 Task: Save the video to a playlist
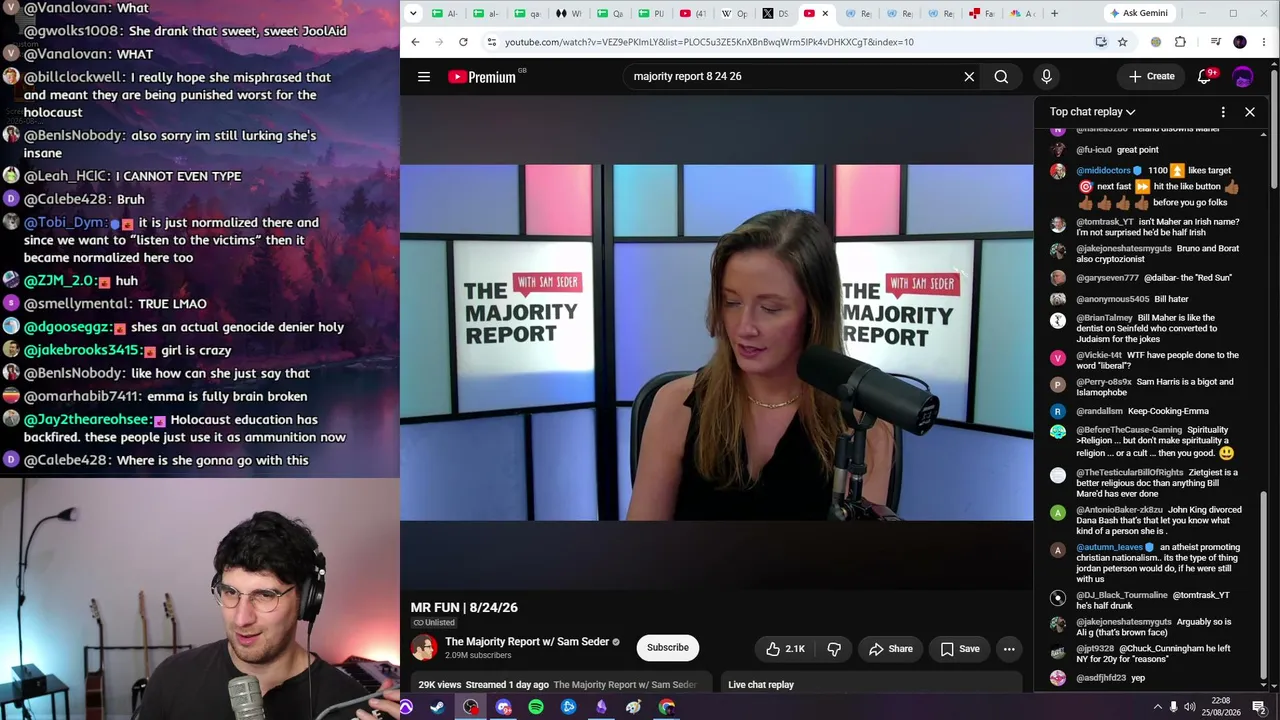tap(959, 649)
